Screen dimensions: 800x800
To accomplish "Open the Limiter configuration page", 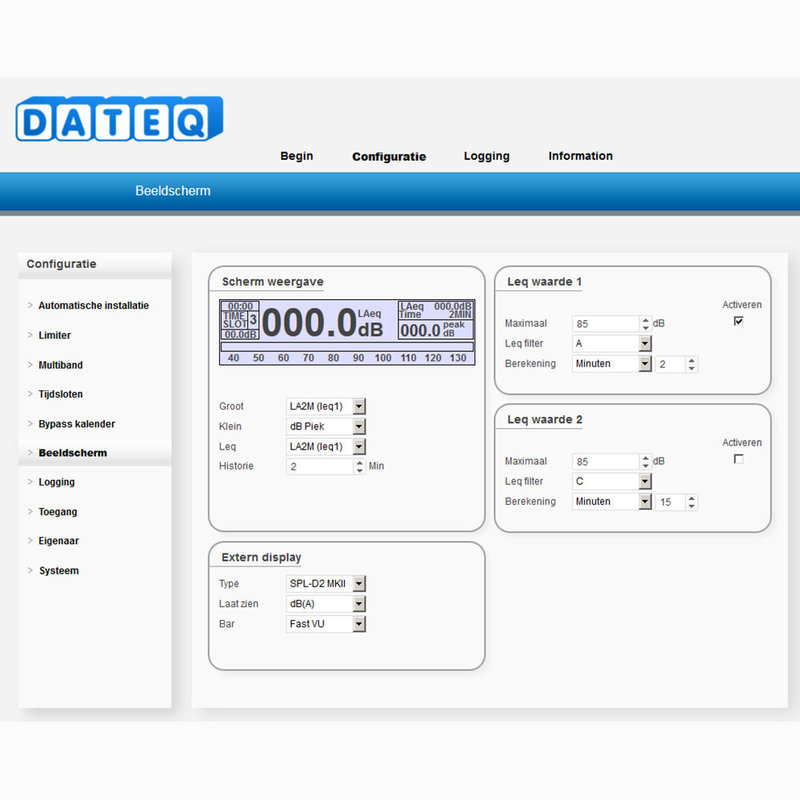I will coord(56,335).
